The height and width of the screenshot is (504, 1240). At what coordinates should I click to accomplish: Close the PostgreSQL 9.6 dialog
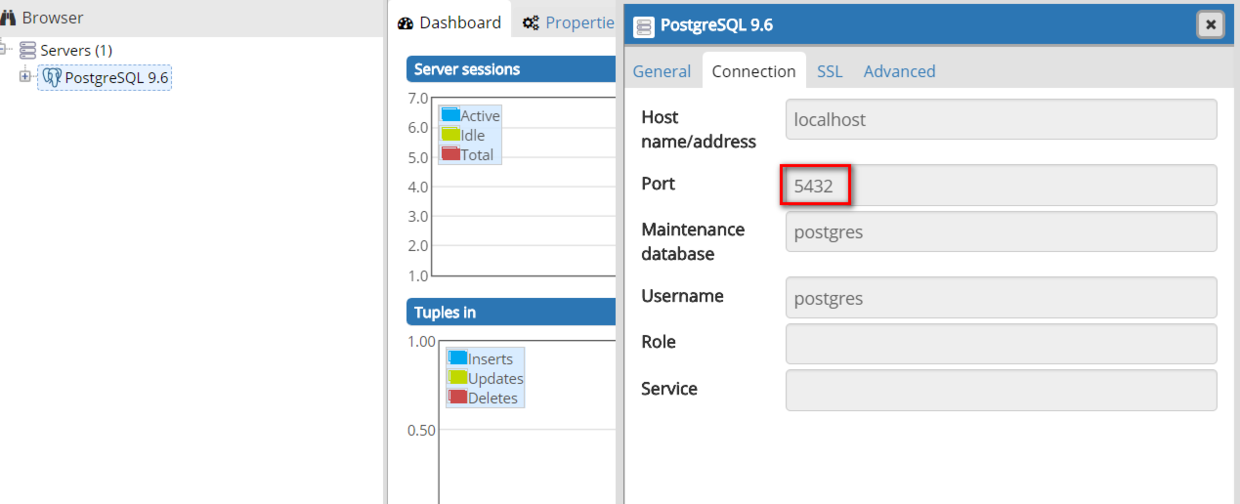(x=1210, y=25)
